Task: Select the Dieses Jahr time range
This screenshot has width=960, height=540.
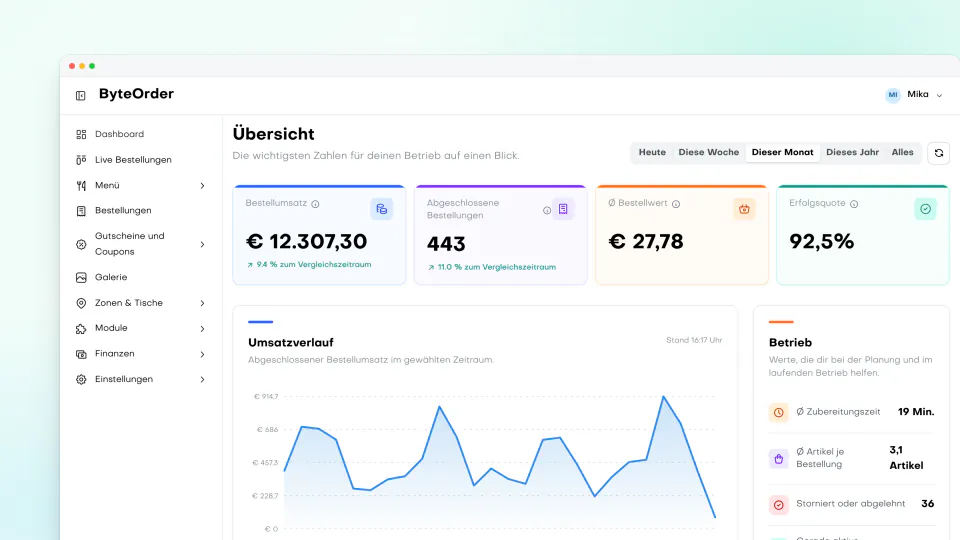Action: pyautogui.click(x=852, y=152)
